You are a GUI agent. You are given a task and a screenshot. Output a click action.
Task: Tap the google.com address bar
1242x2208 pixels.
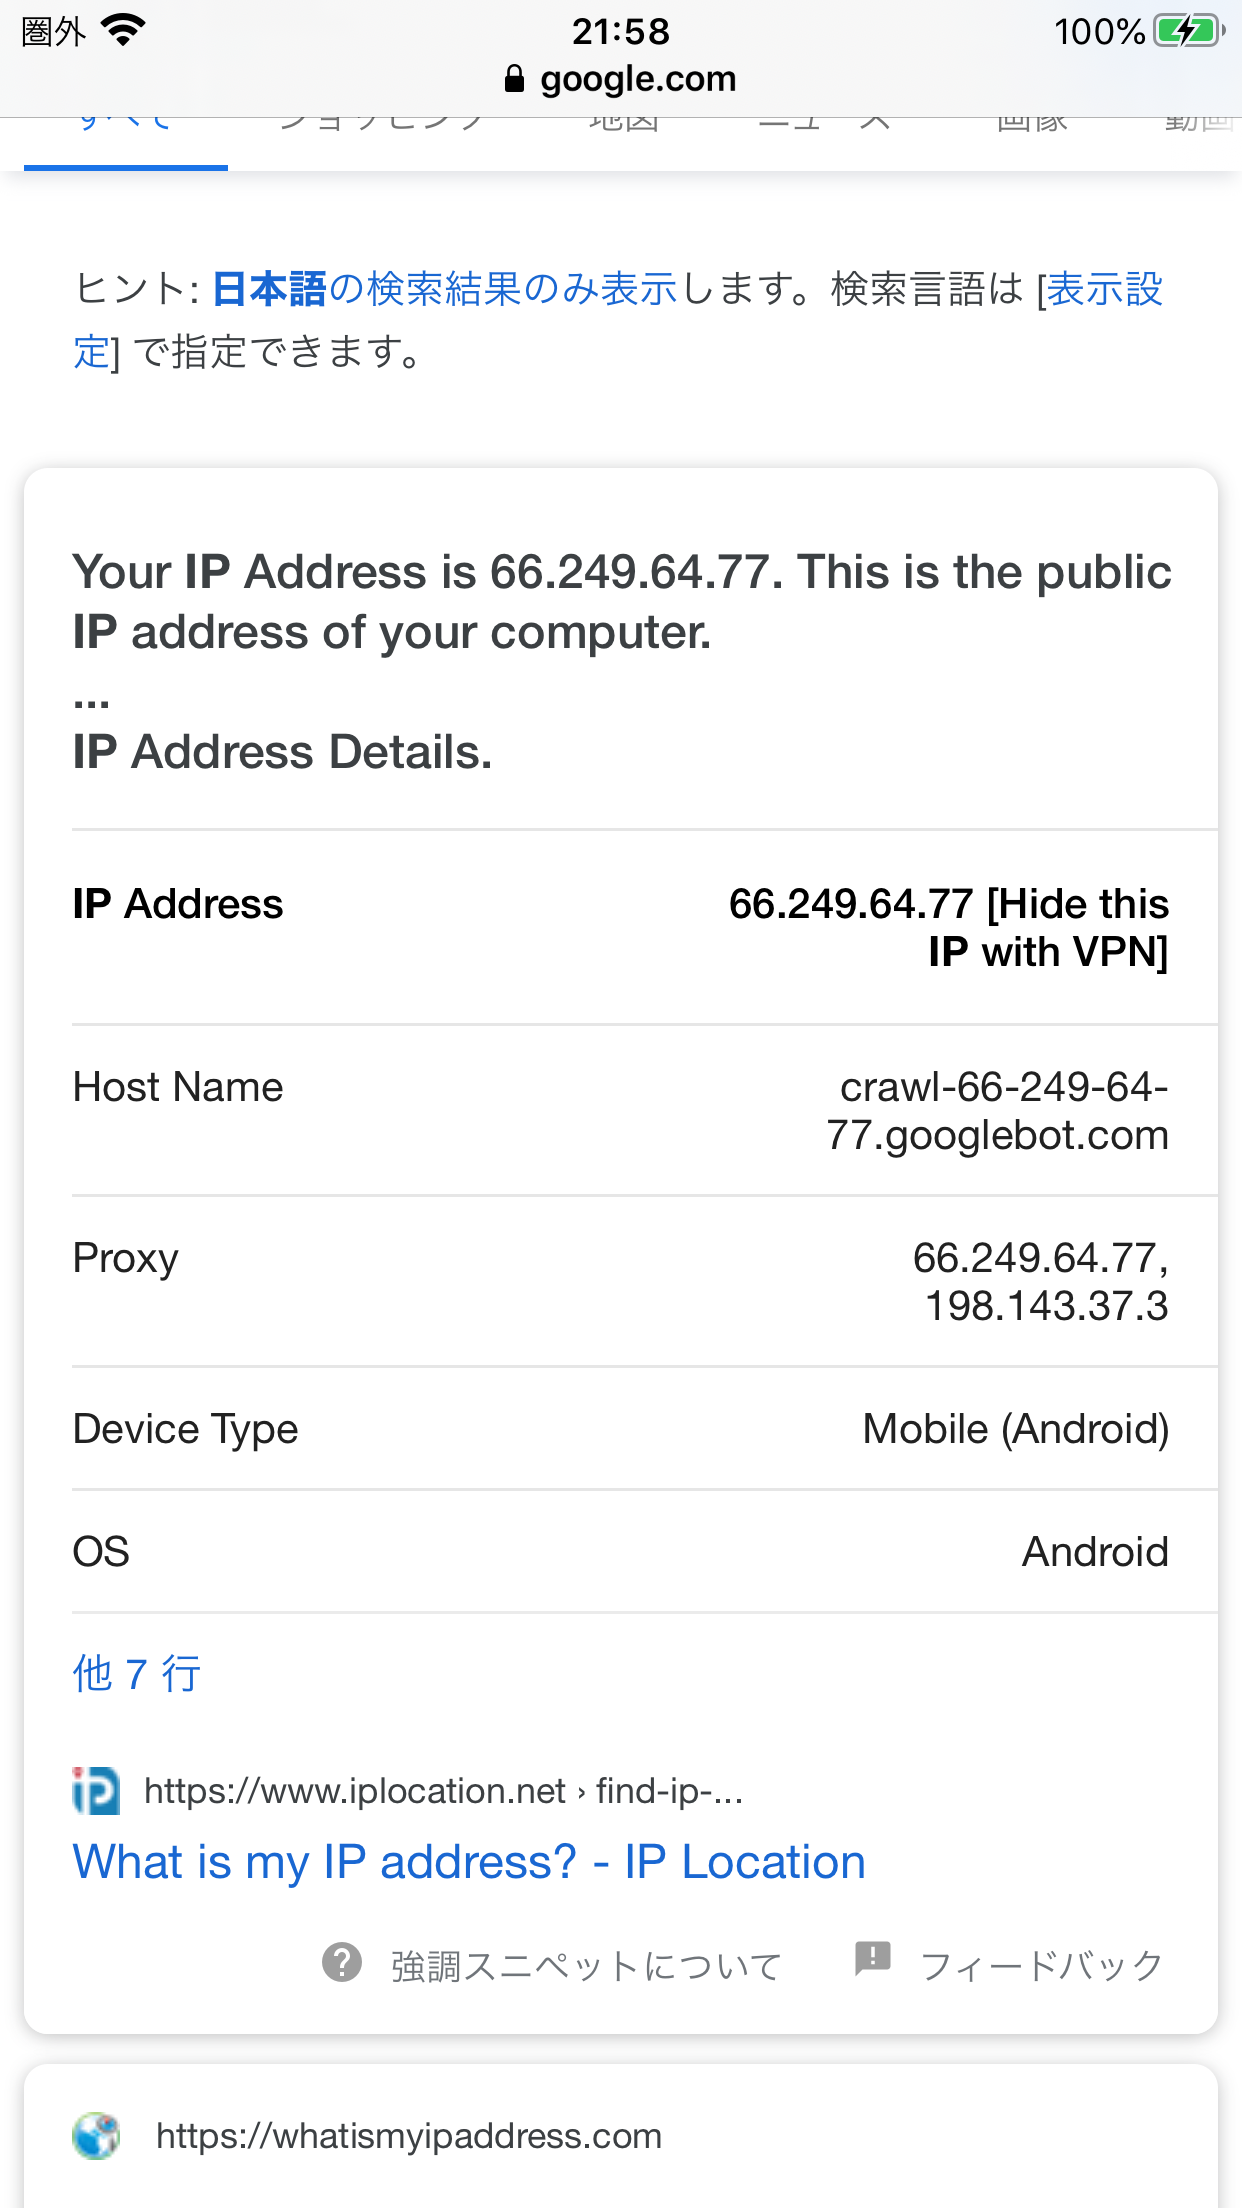coord(637,79)
